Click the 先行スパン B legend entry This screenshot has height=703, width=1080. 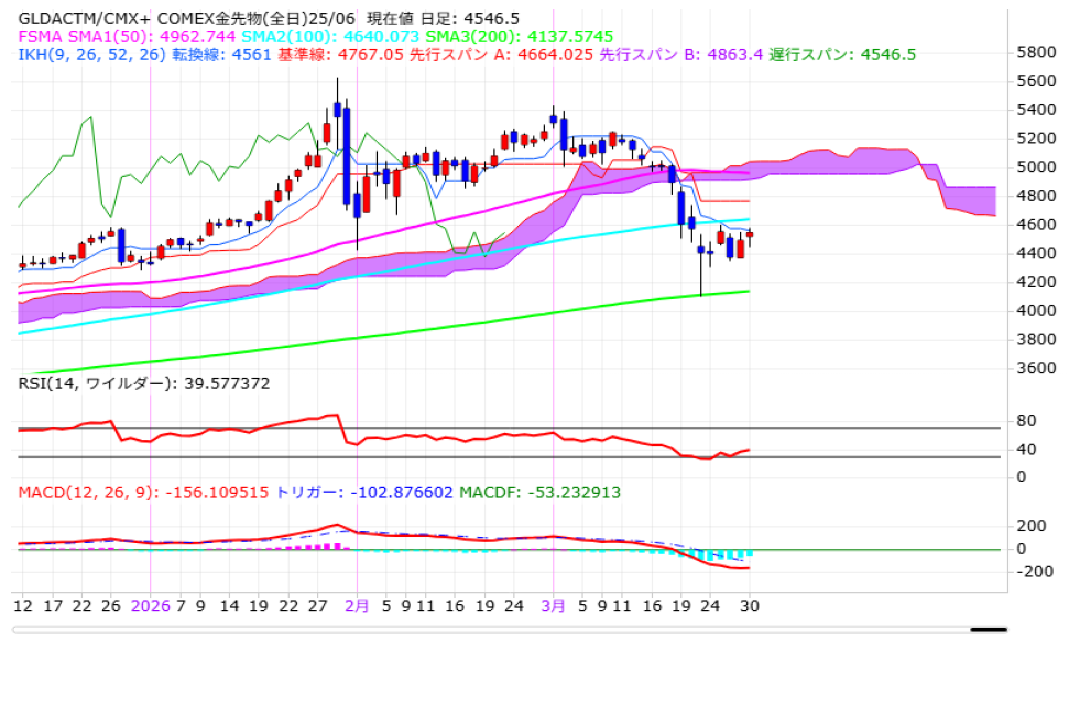pos(681,54)
